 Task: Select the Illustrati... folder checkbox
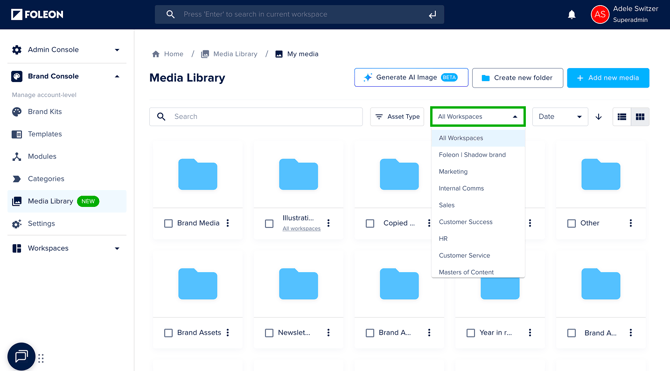click(x=269, y=224)
